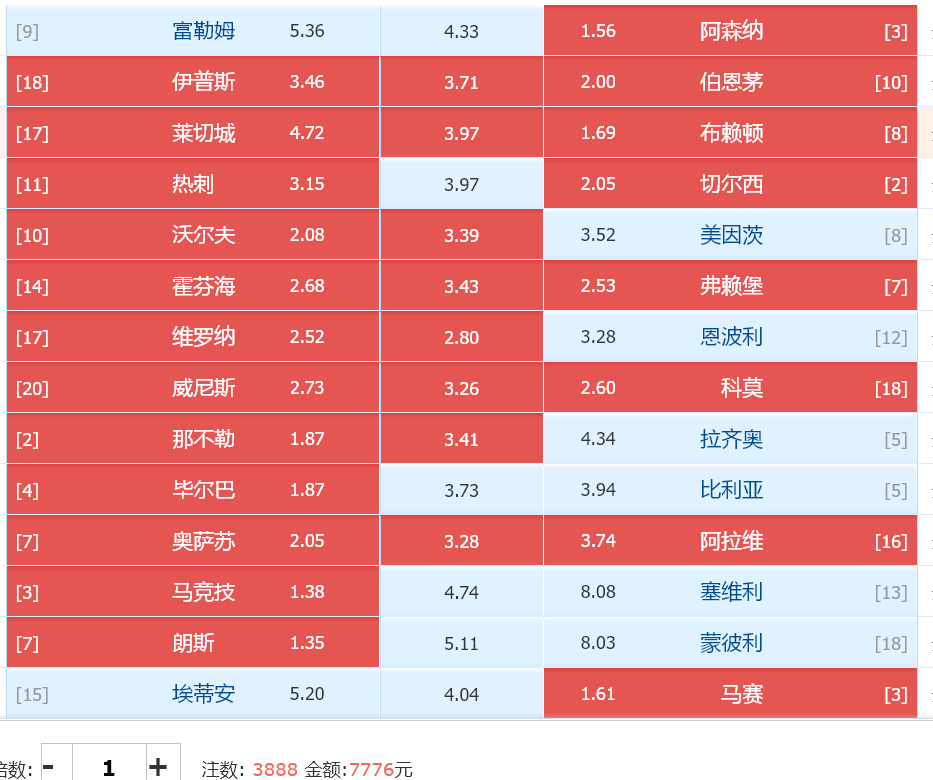Toggle draw 3.71 in 伊普斯 row
The width and height of the screenshot is (933, 780).
pyautogui.click(x=462, y=82)
